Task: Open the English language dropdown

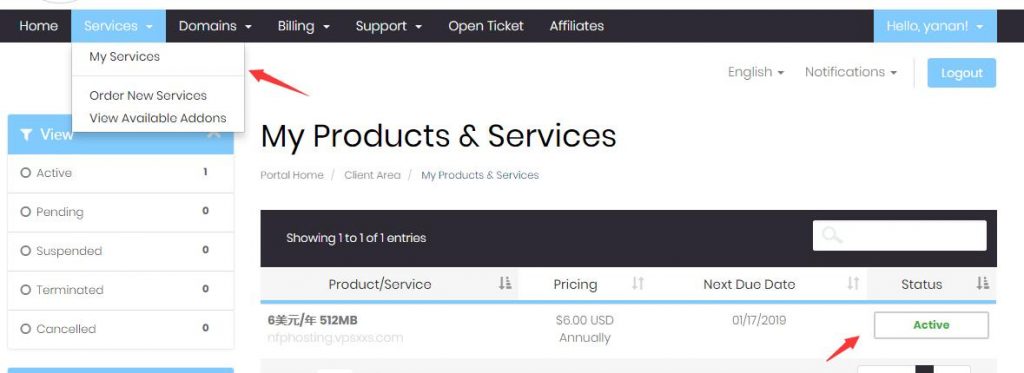Action: click(756, 72)
